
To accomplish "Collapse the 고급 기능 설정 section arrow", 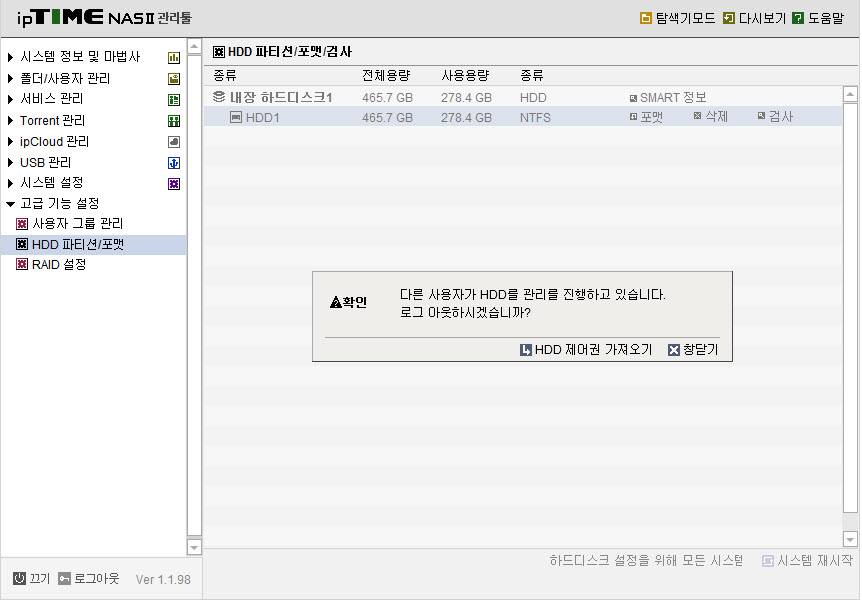I will pyautogui.click(x=10, y=204).
